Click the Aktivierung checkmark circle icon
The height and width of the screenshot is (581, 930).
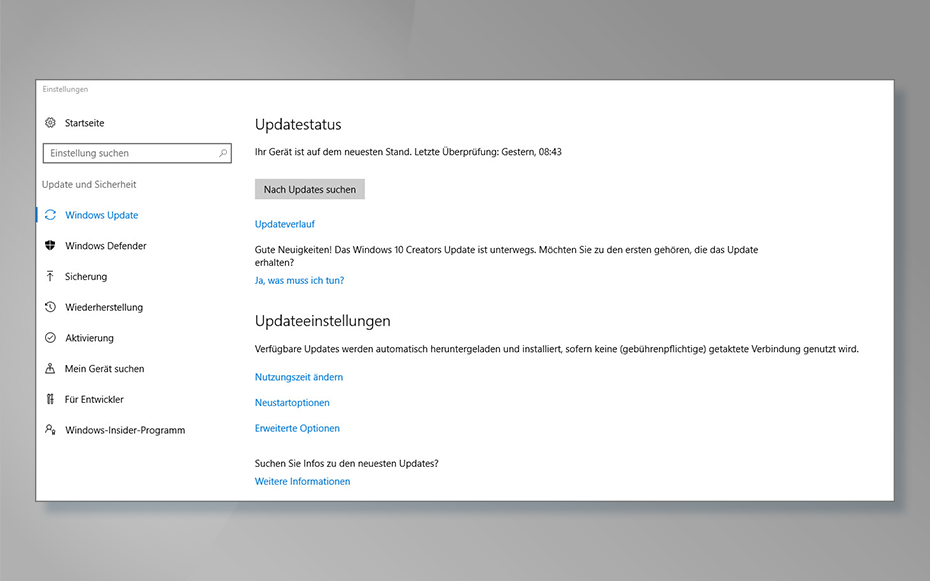[50, 338]
